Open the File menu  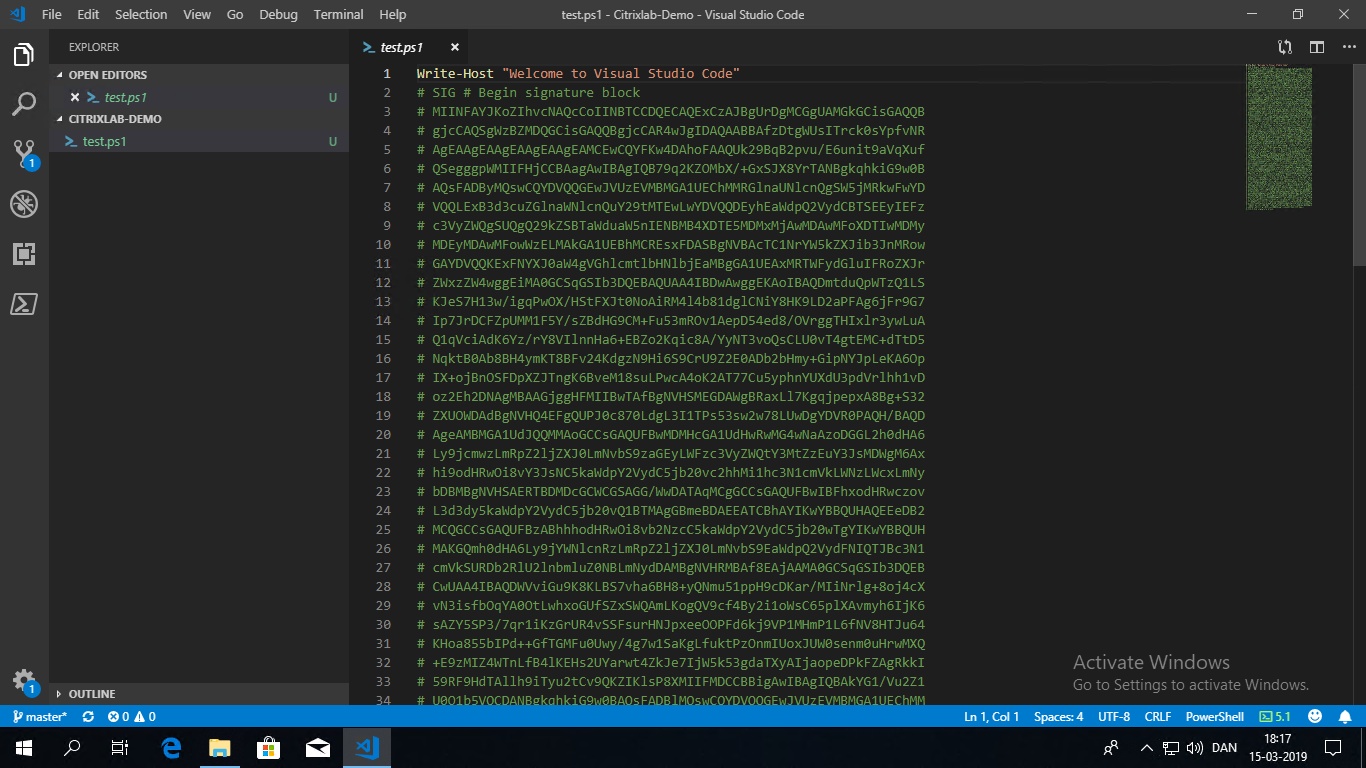(52, 14)
